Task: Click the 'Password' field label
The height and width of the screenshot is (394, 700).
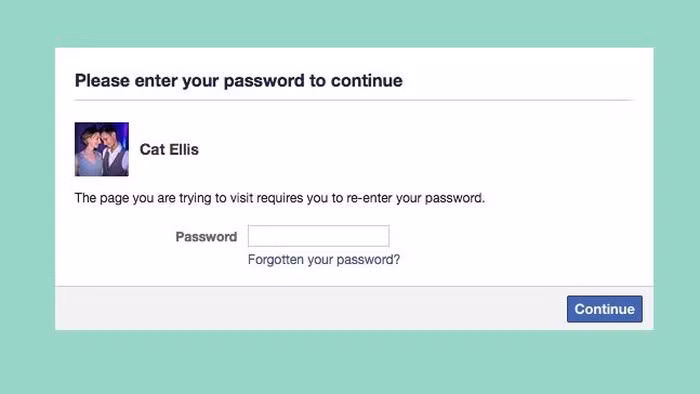Action: [206, 236]
